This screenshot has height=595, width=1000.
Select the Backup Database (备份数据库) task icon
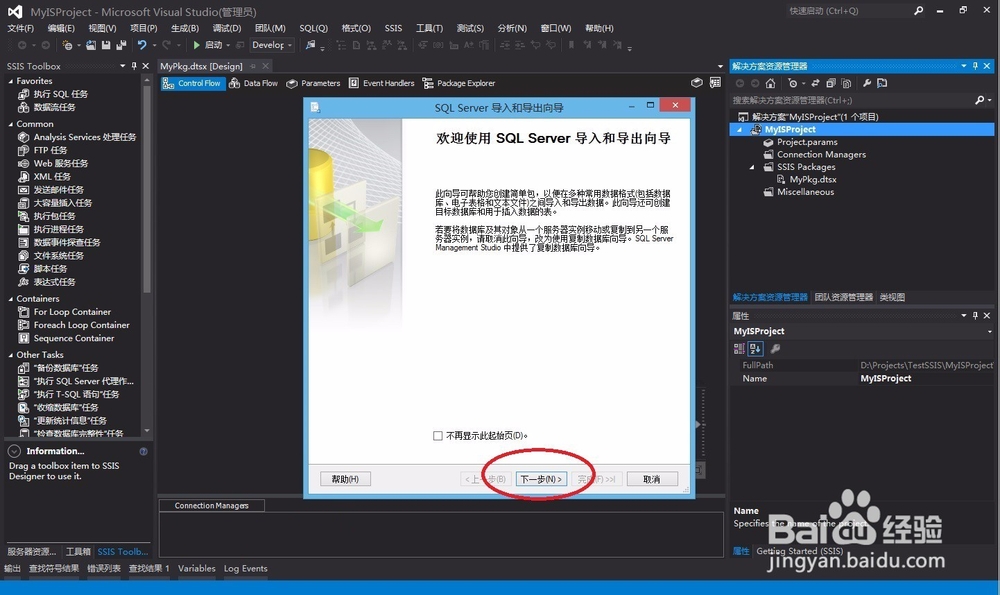click(24, 368)
